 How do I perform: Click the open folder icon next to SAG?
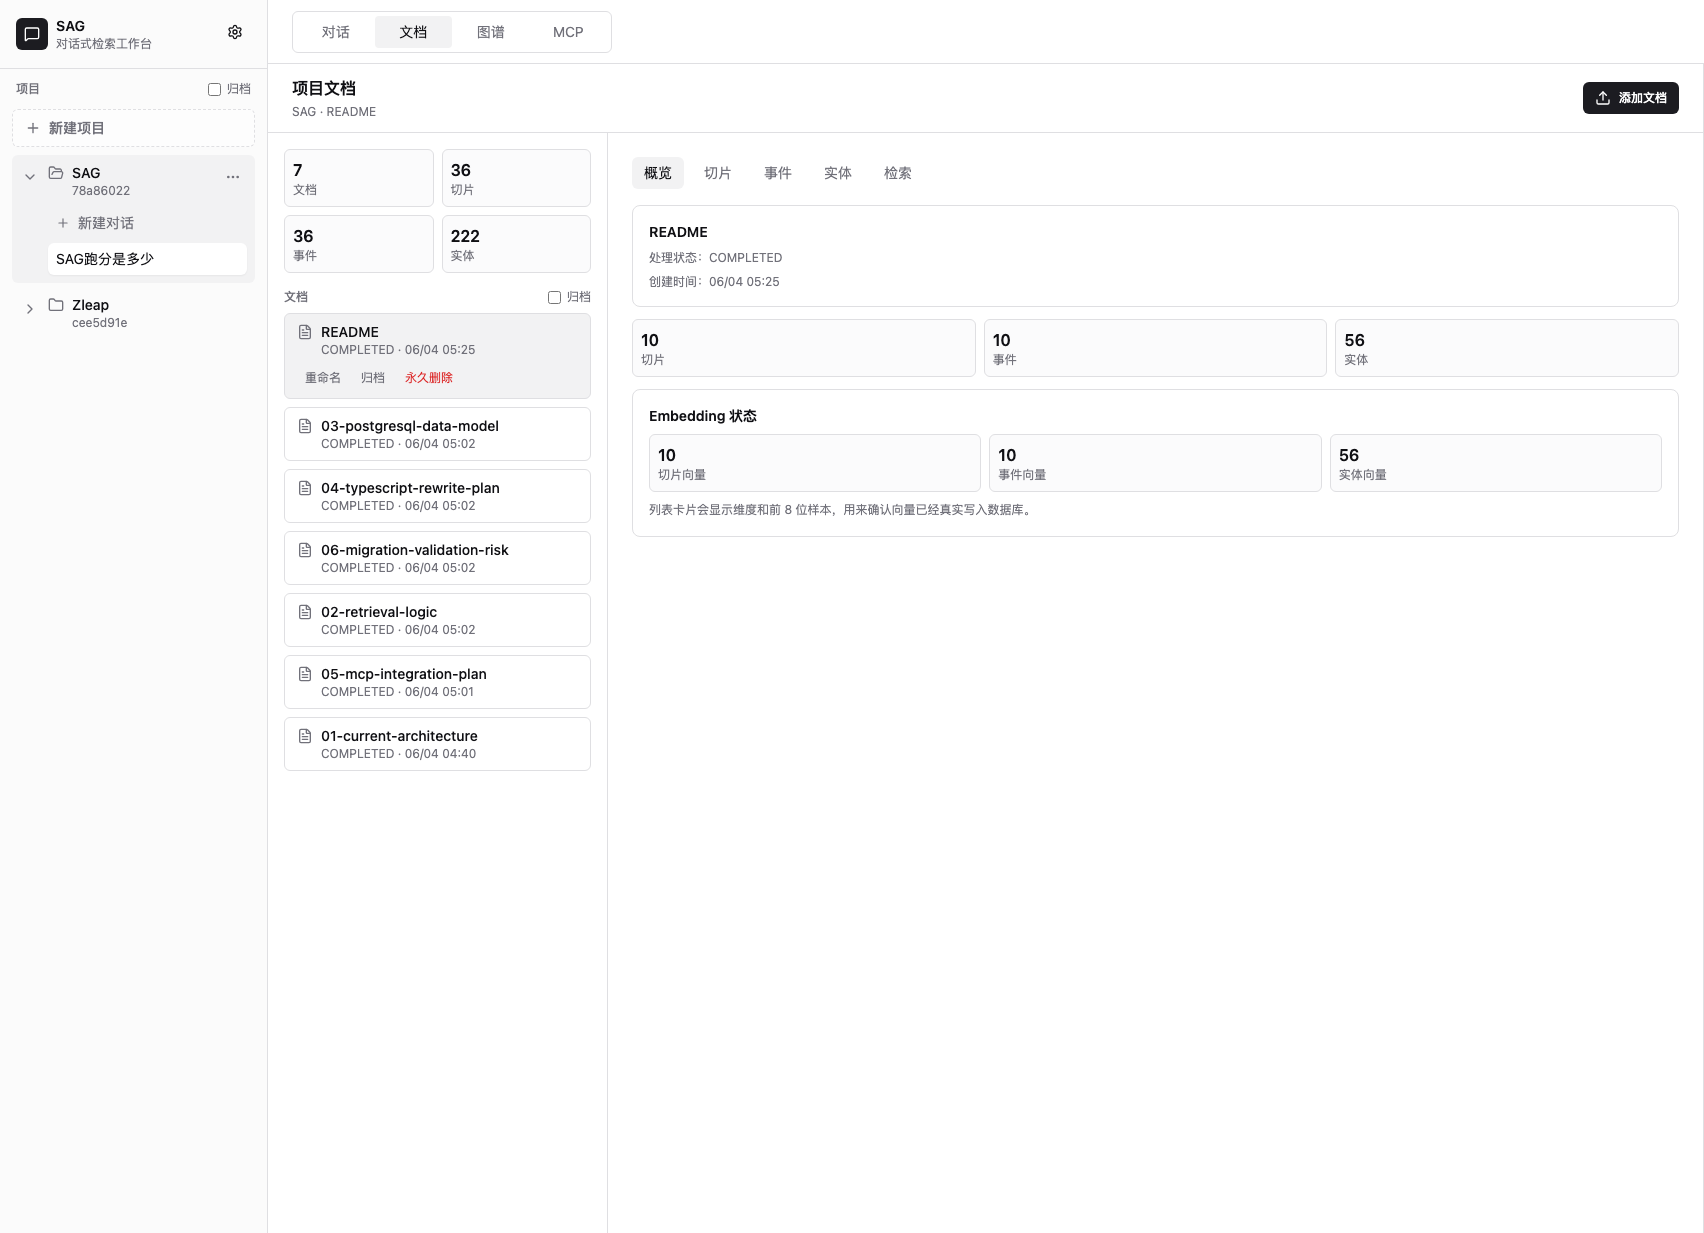[56, 173]
